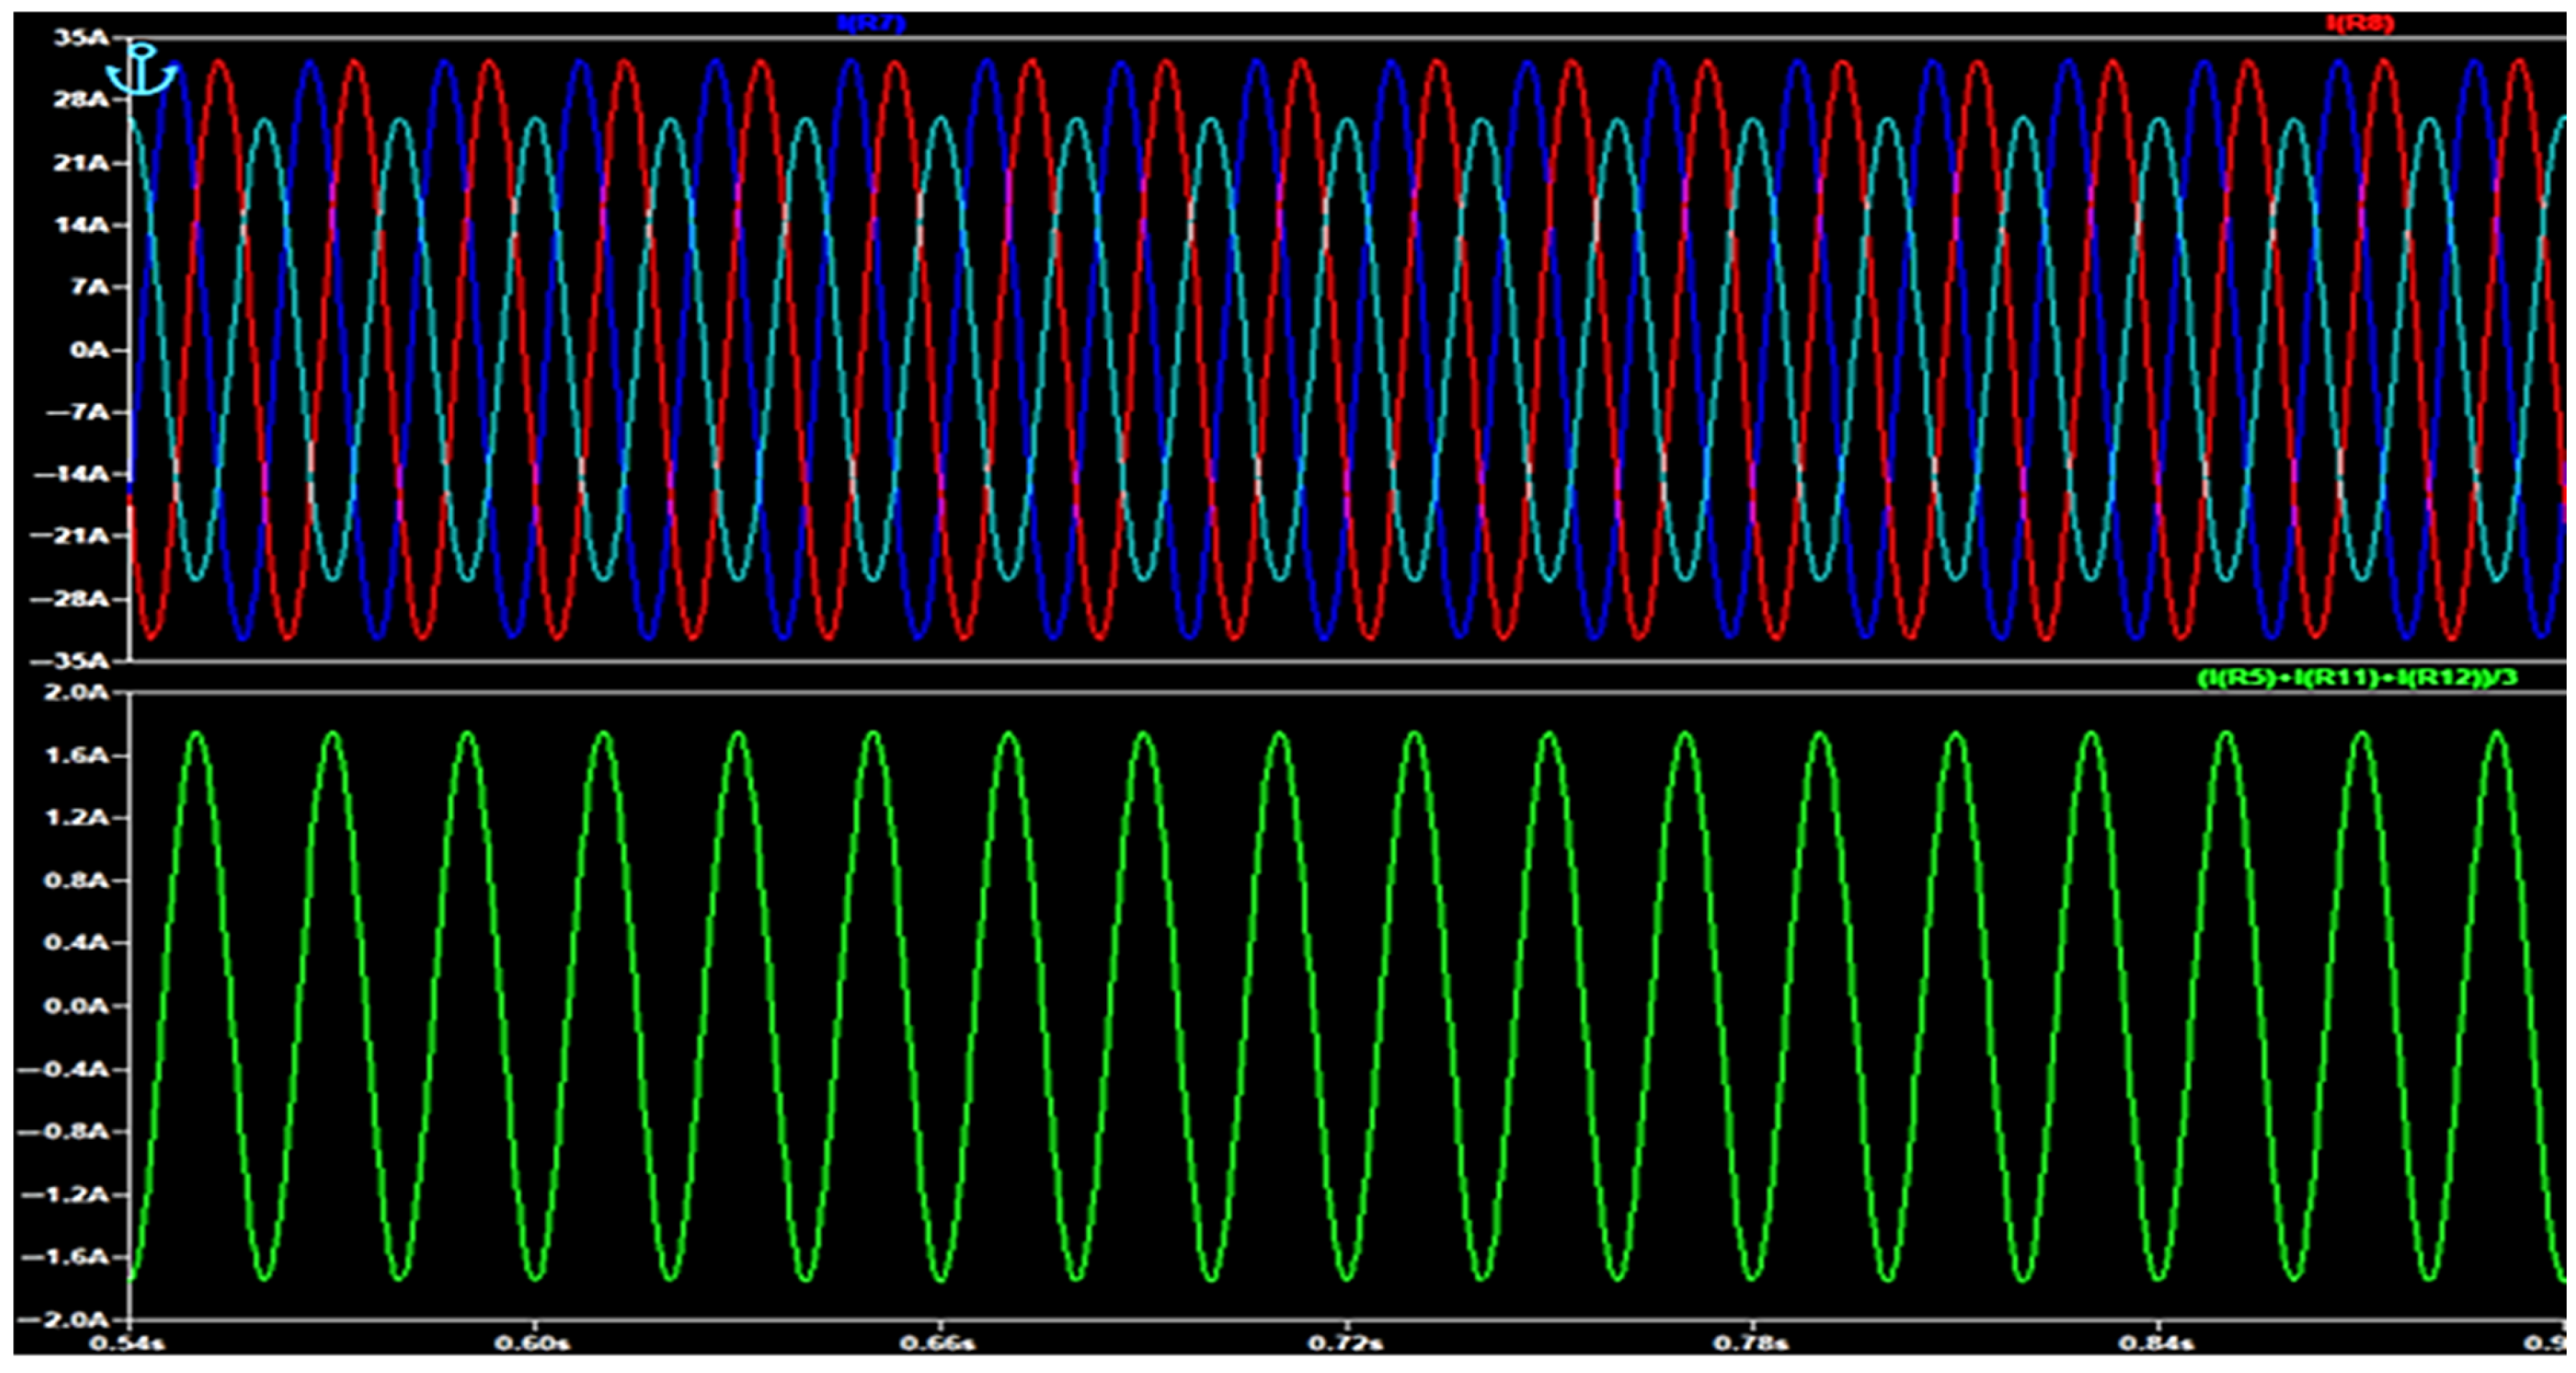Viewport: 2576px width, 1373px height.
Task: Click the 0A label on upper axis
Action: [88, 350]
